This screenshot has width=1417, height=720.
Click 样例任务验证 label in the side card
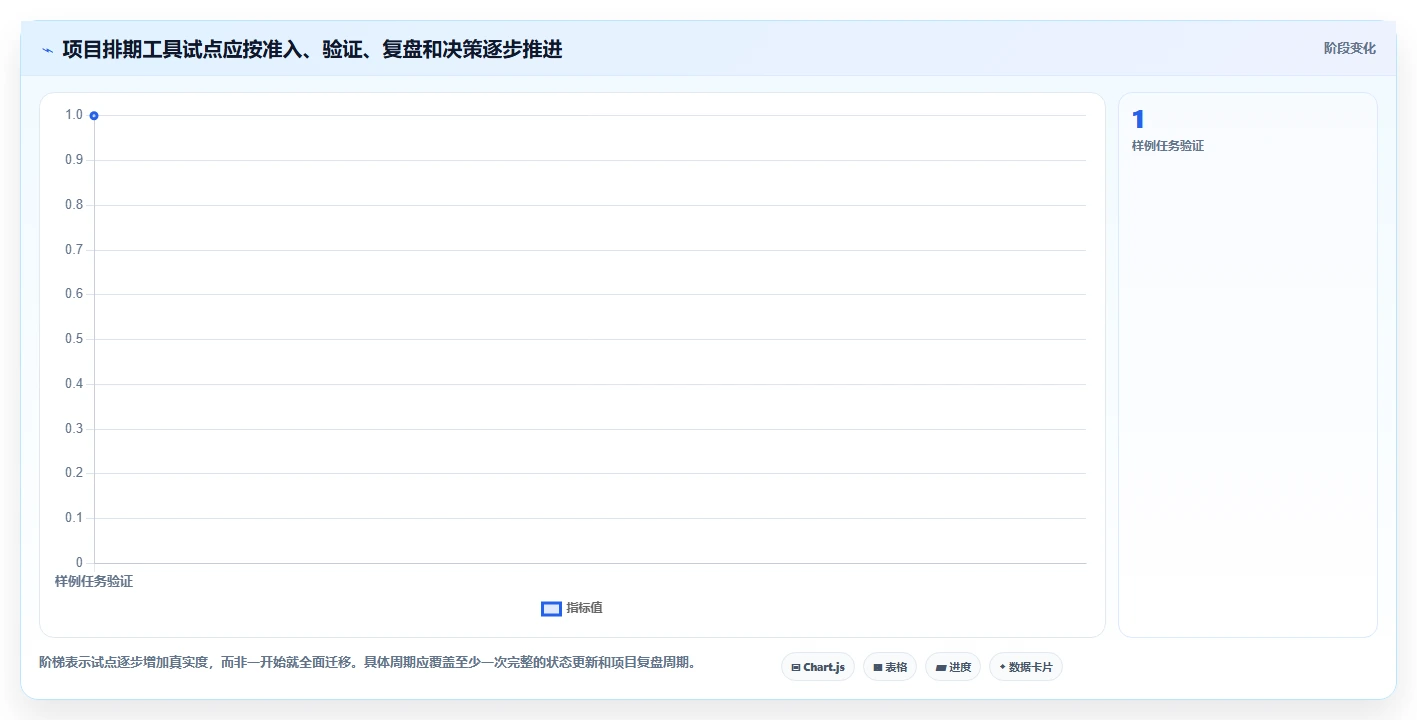pos(1167,146)
